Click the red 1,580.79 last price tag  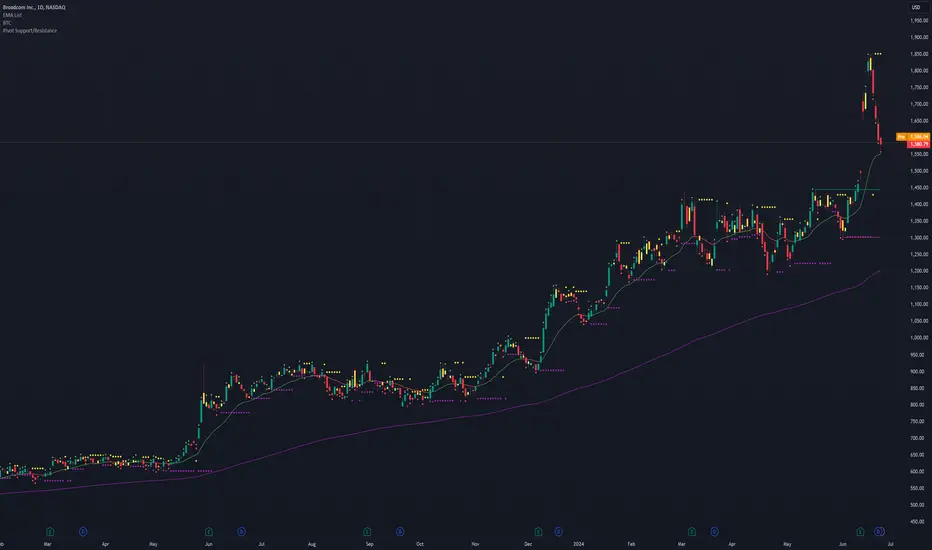pos(918,144)
